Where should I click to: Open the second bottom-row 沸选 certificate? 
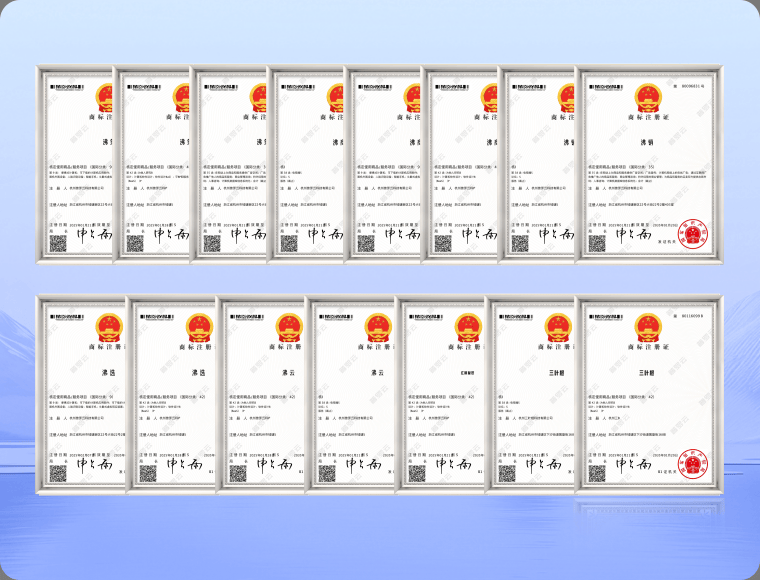(x=170, y=395)
